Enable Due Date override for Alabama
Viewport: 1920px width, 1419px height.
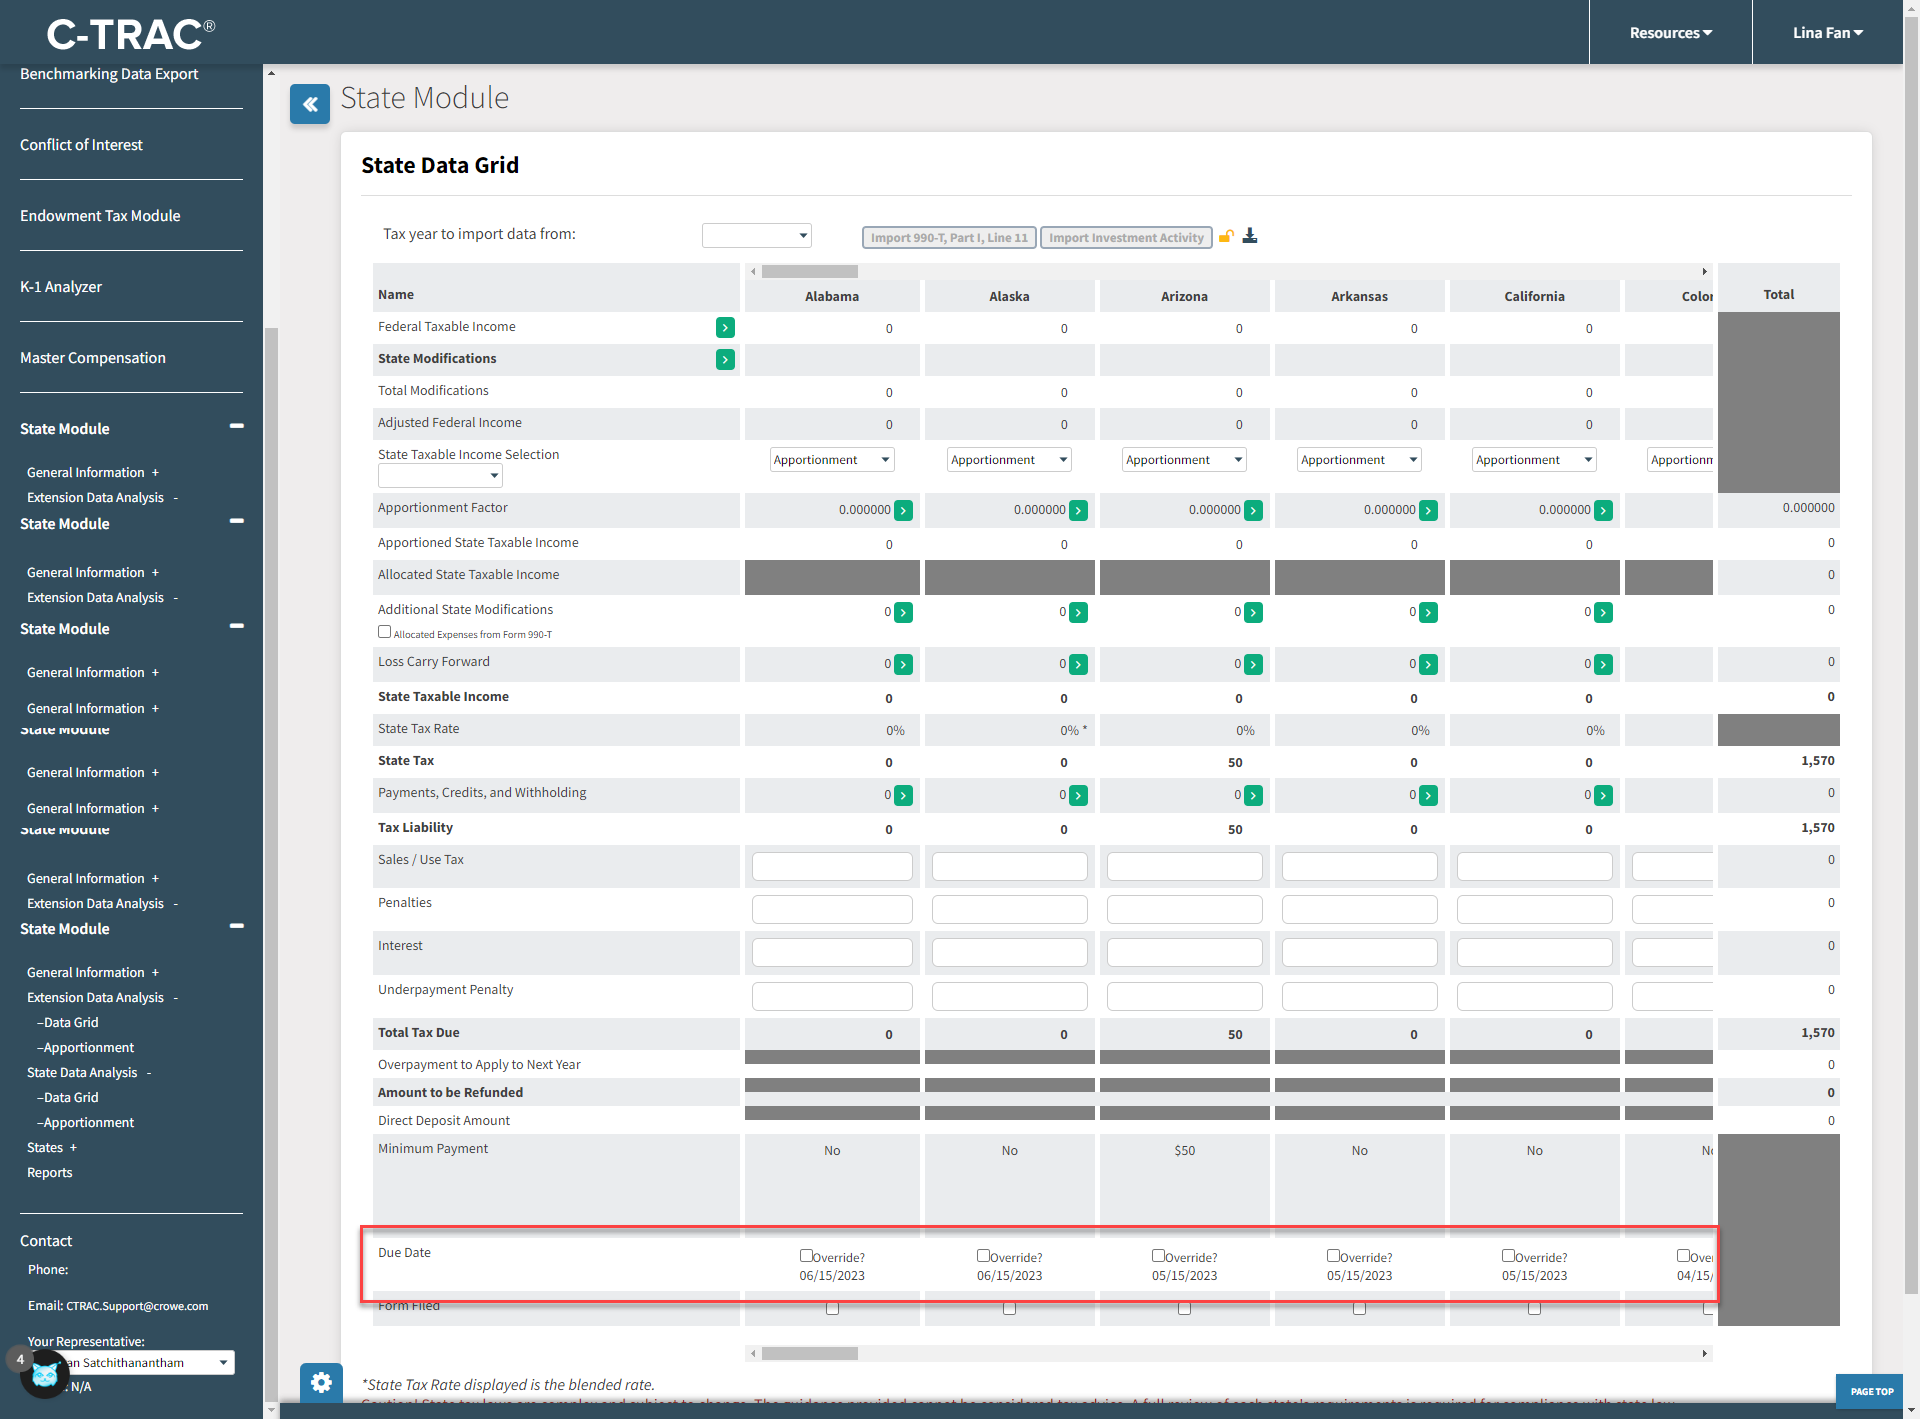(806, 1255)
